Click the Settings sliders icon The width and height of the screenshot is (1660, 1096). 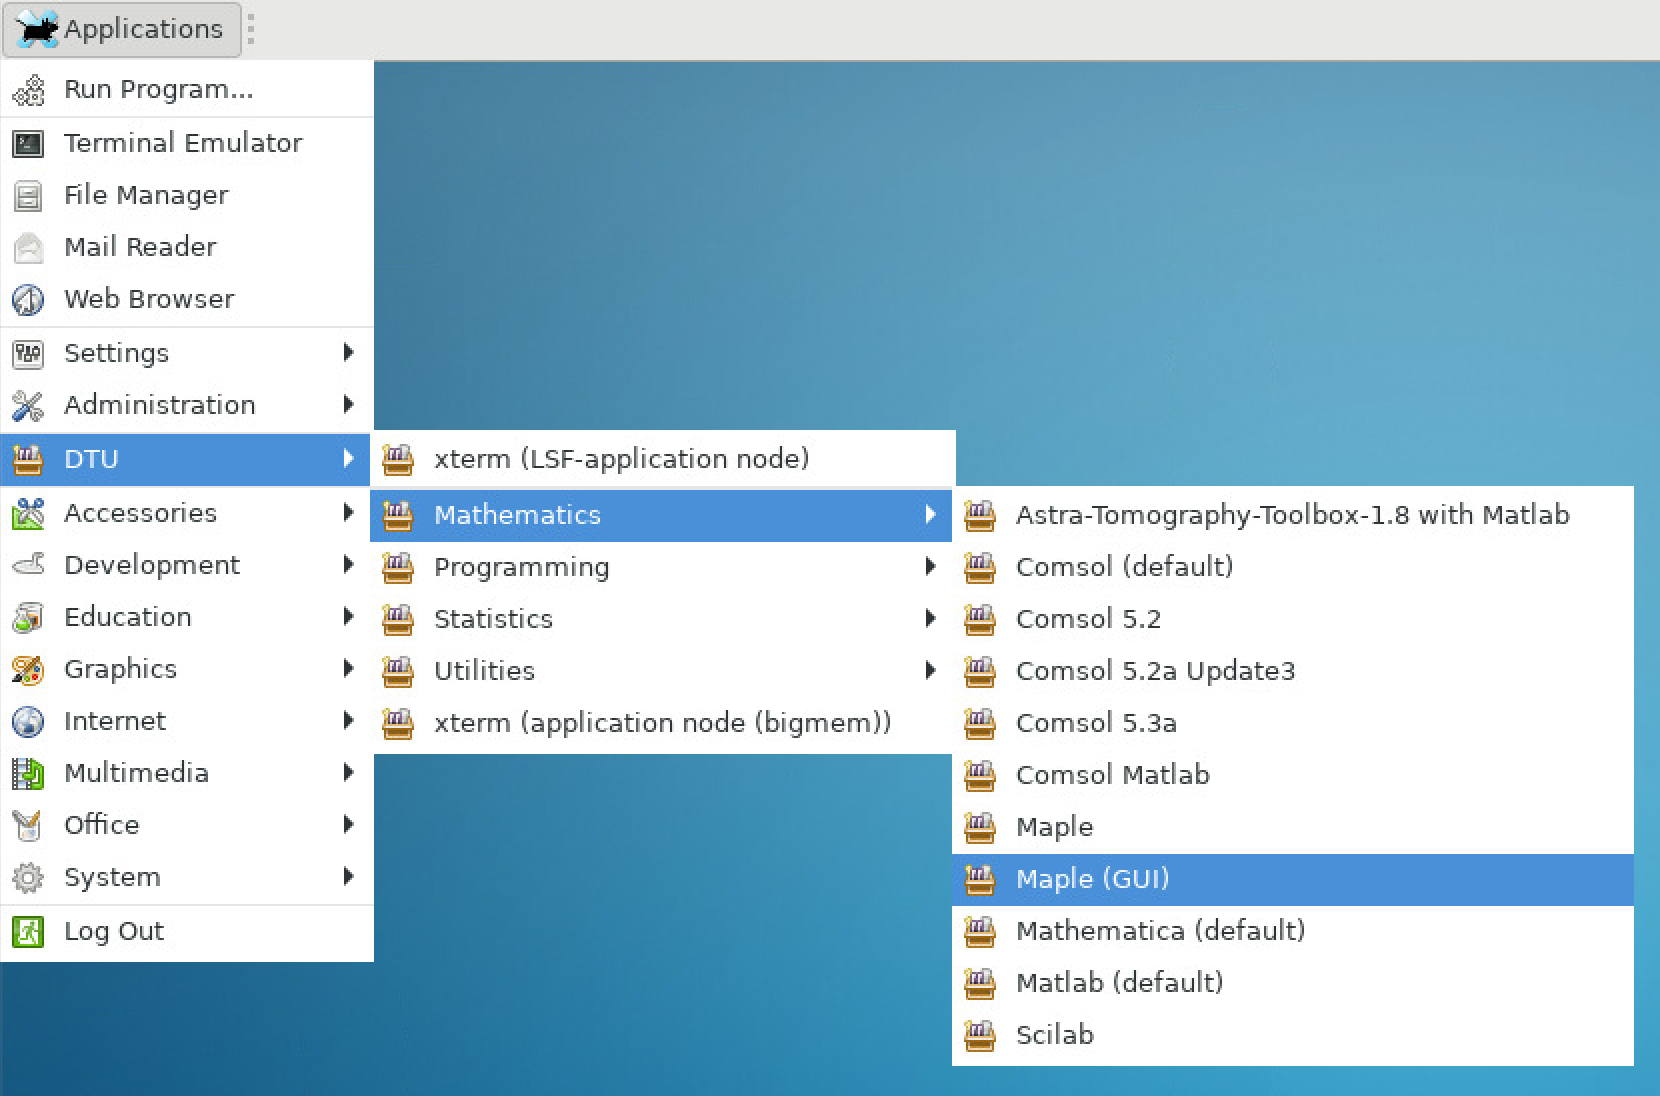pos(28,354)
